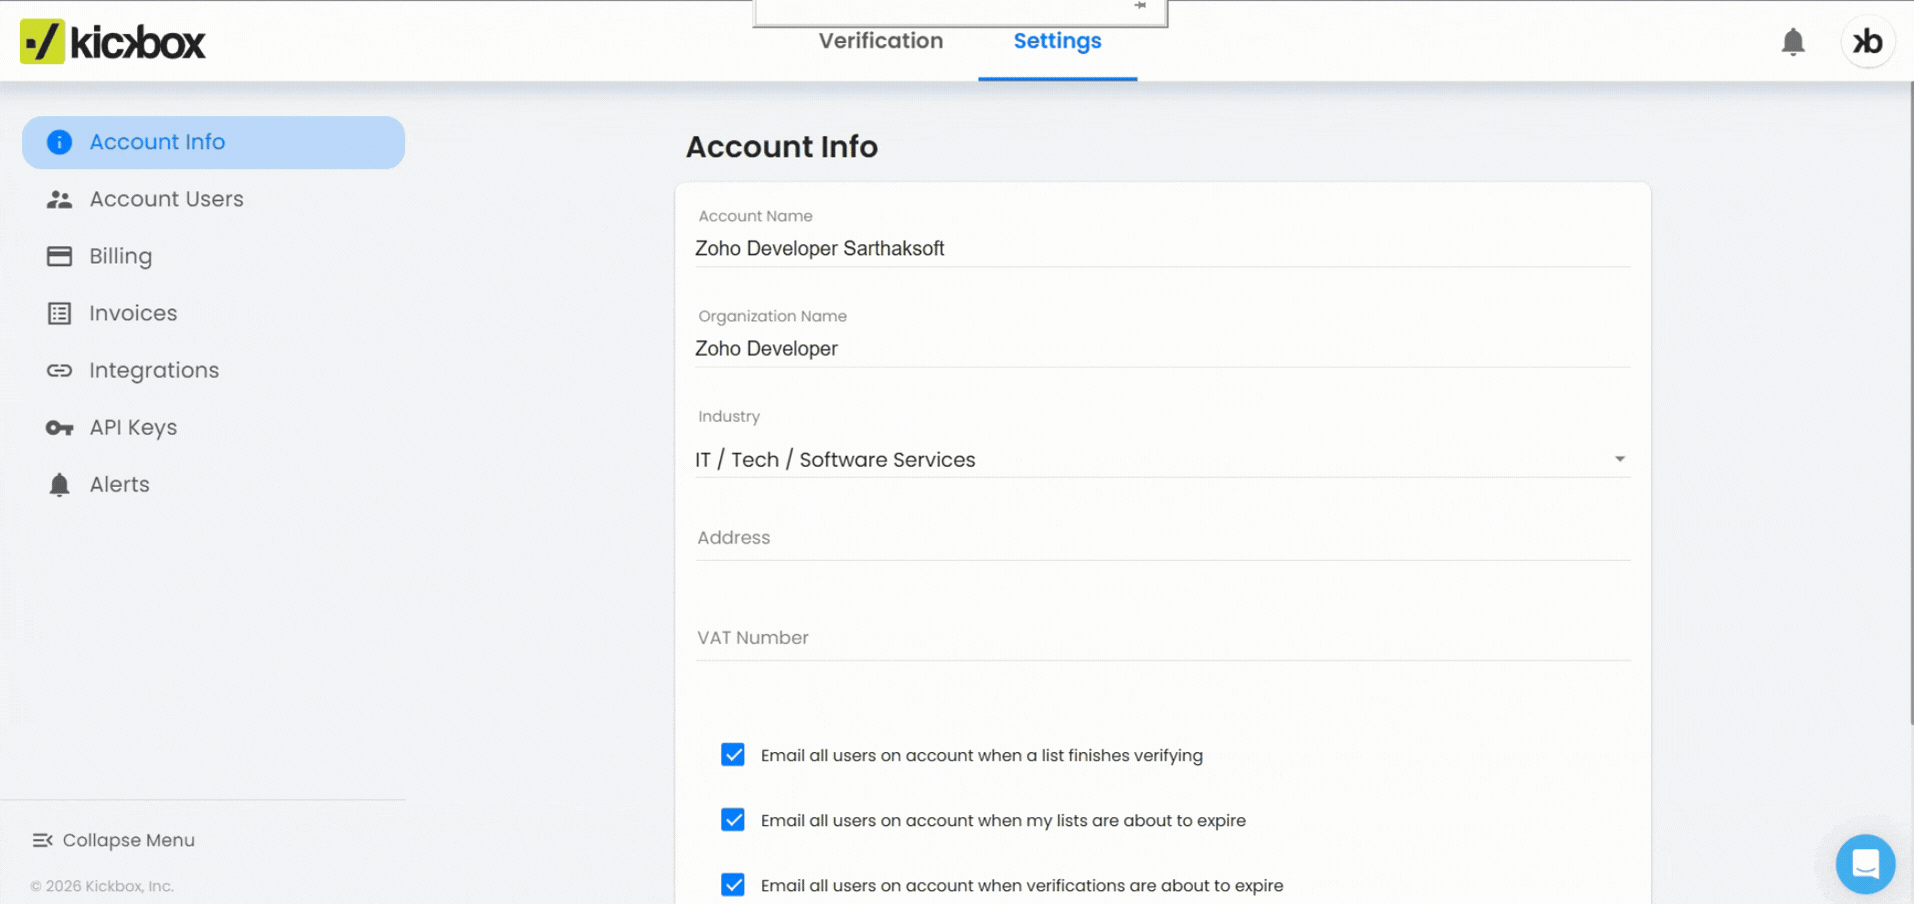Open the user profile avatar menu
This screenshot has width=1914, height=904.
tap(1866, 42)
